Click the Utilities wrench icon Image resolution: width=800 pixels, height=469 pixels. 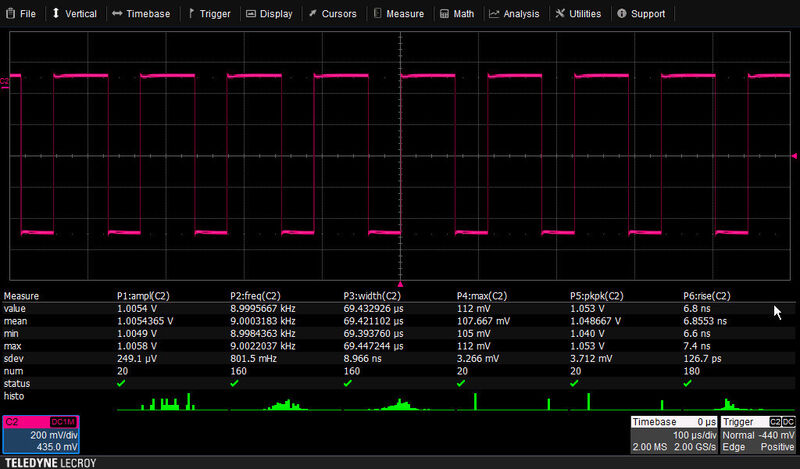coord(560,13)
